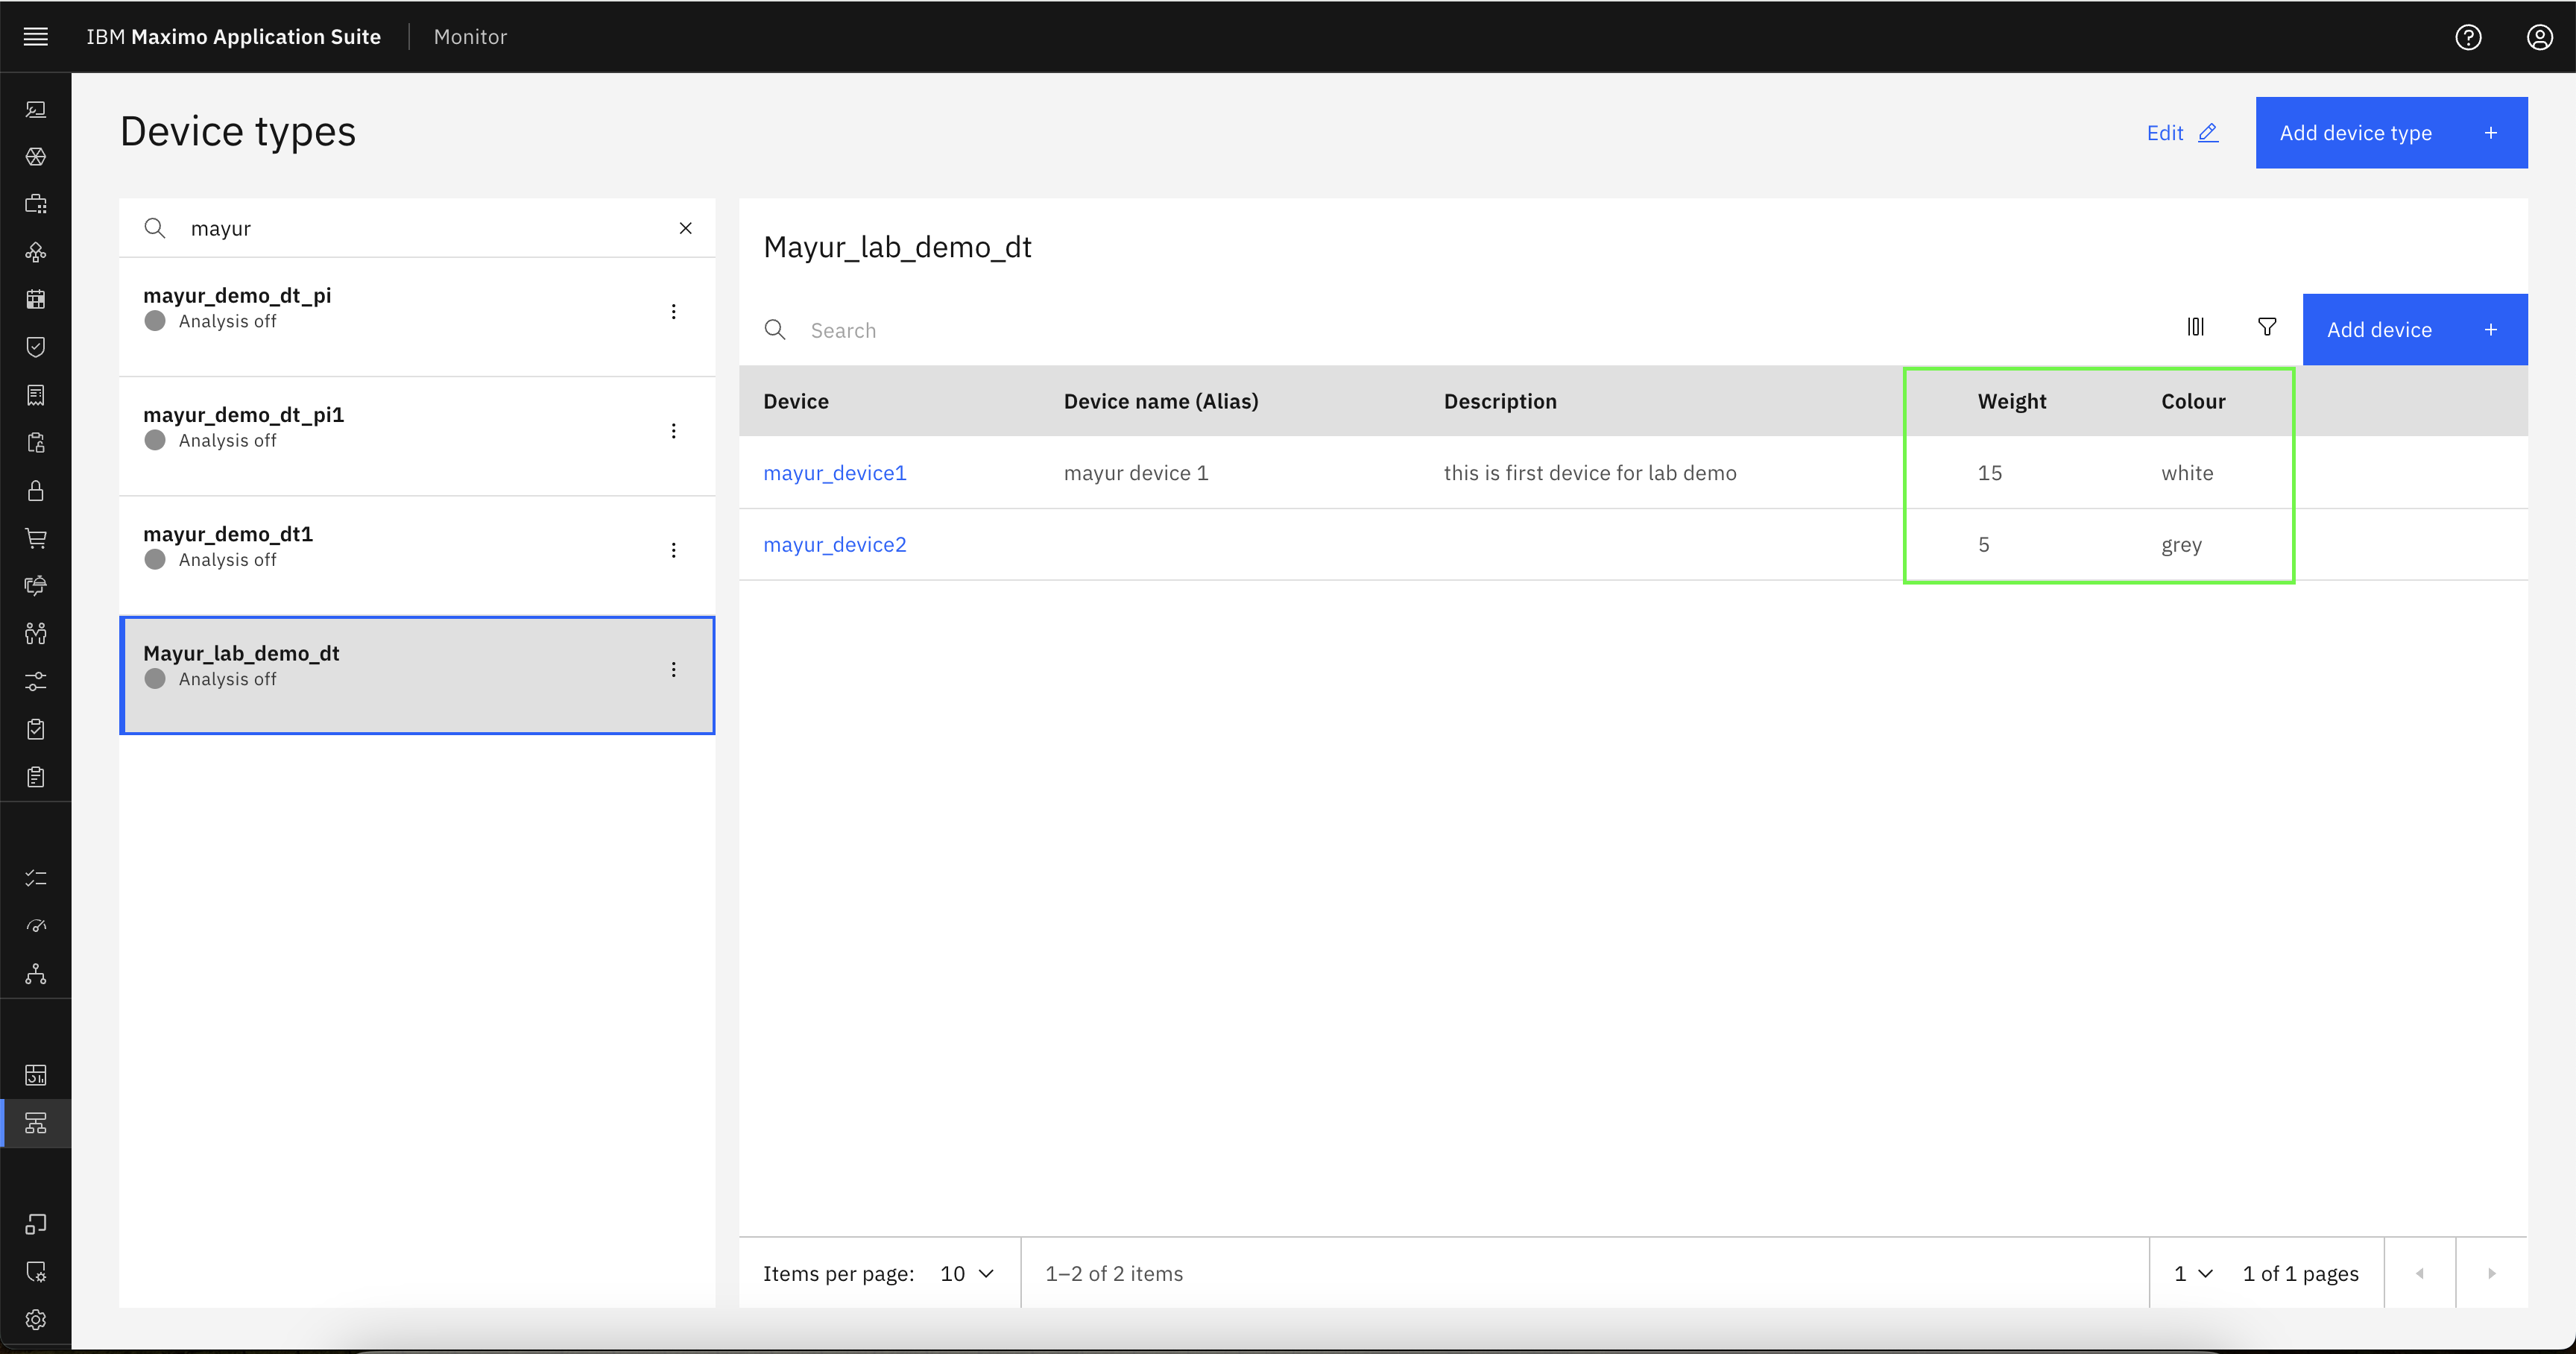Go to previous page arrow

click(x=2420, y=1273)
